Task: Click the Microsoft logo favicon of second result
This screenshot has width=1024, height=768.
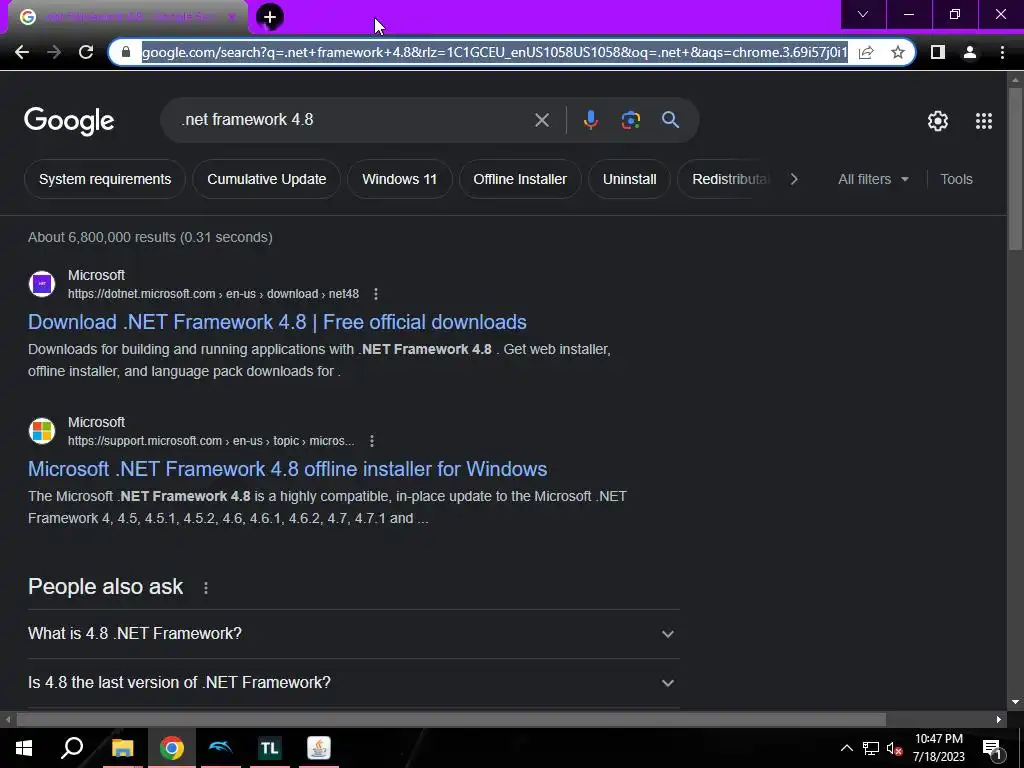Action: pyautogui.click(x=42, y=431)
